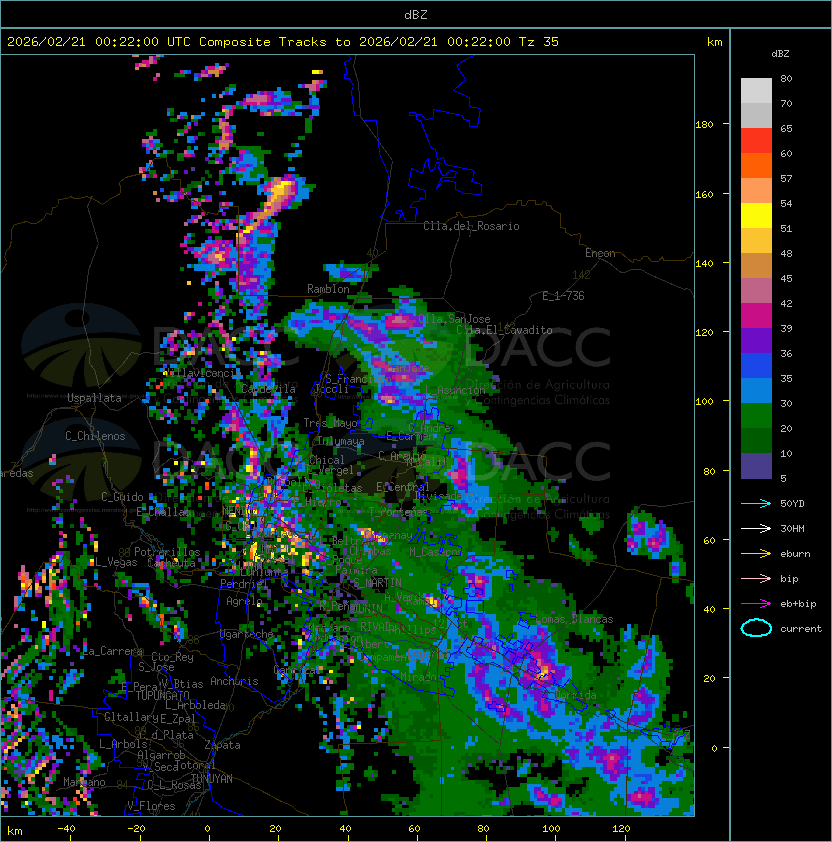Pick the gold 48–51 dBZ swatch
Viewport: 832px width, 842px height.
point(756,241)
